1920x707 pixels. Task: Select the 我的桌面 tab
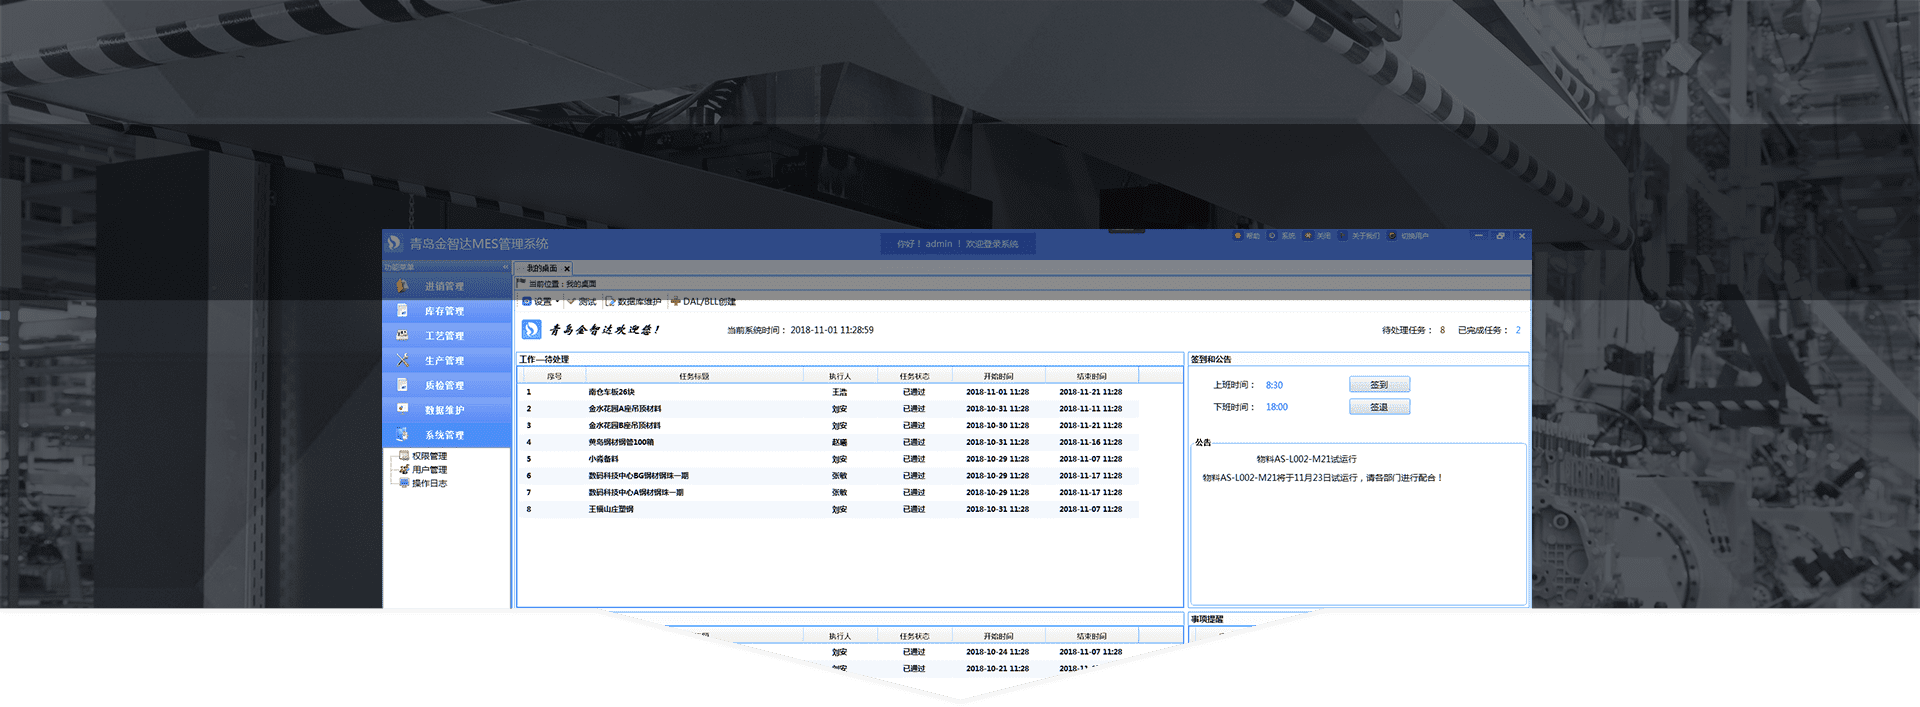pyautogui.click(x=541, y=268)
